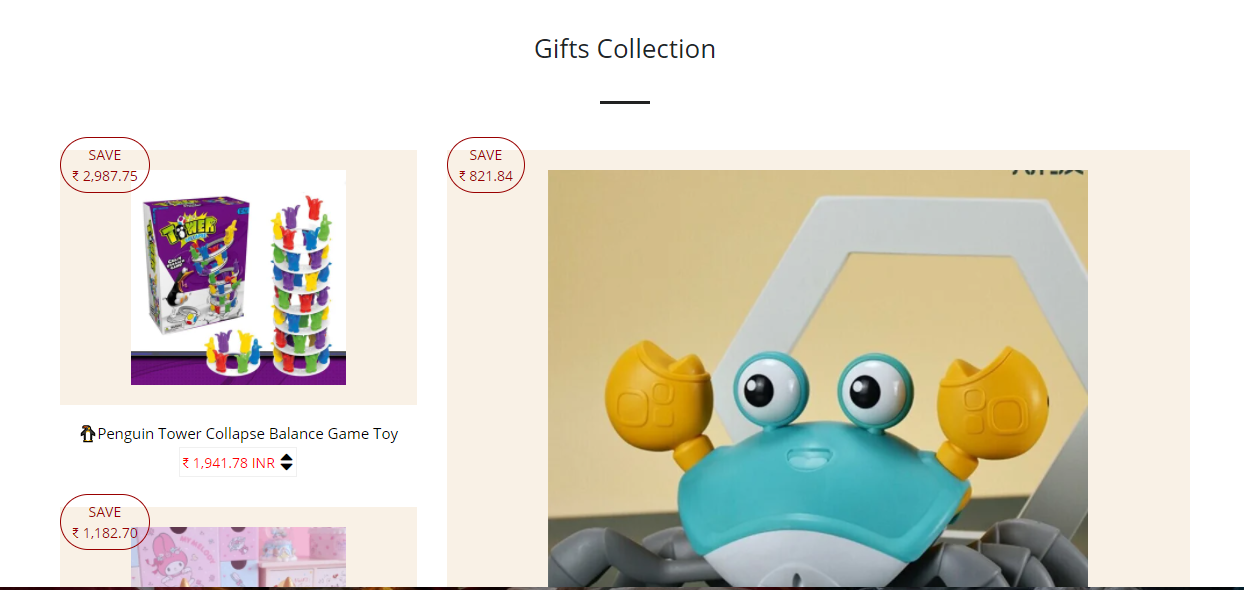Screen dimensions: 1244x590
Task: Click the SAVE ₹ 2,987.75 discount badge
Action: 105,165
